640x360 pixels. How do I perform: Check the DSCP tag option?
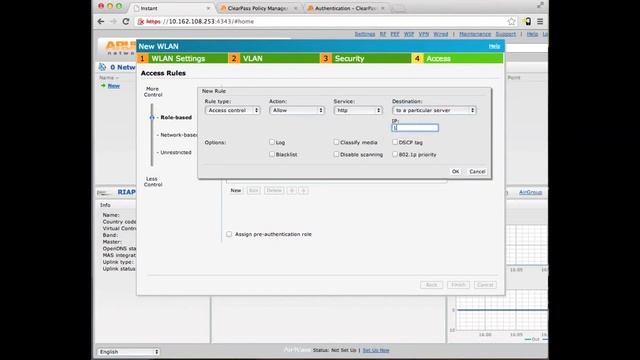395,142
